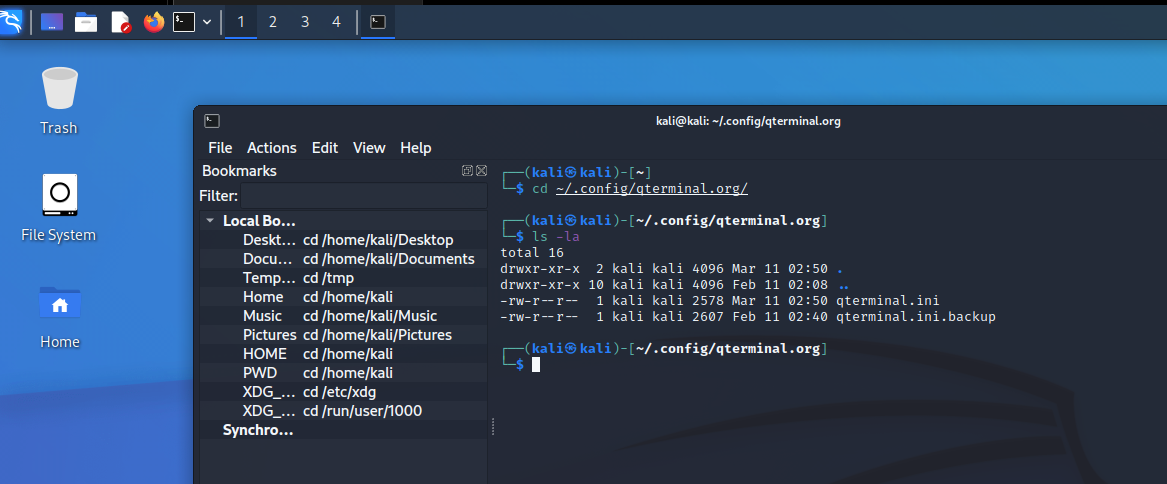Viewport: 1167px width, 484px height.
Task: Click the bookmarks Filter input field
Action: point(364,195)
